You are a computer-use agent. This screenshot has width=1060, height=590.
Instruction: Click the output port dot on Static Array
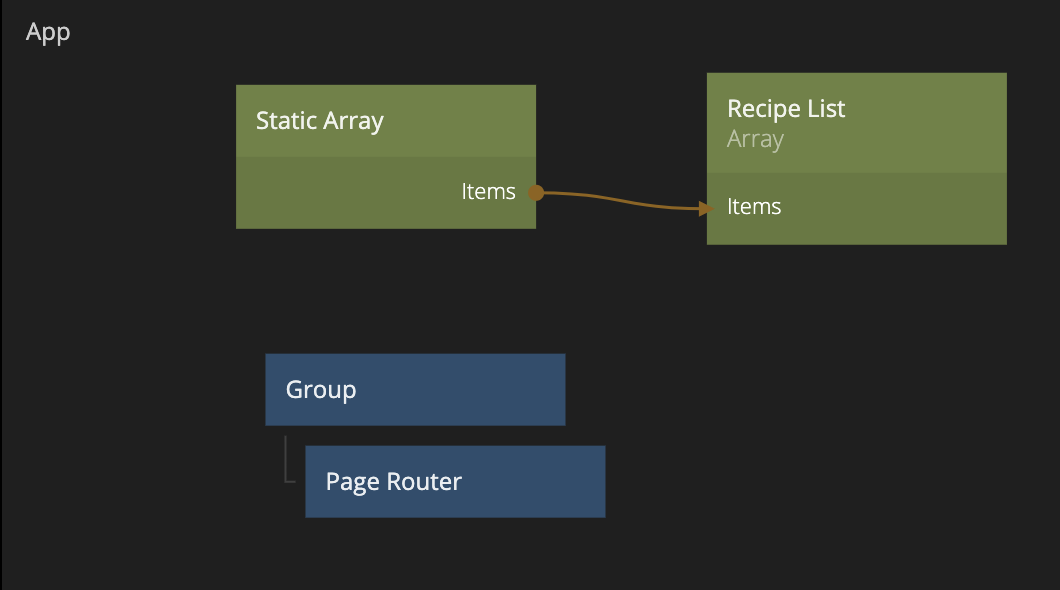535,192
